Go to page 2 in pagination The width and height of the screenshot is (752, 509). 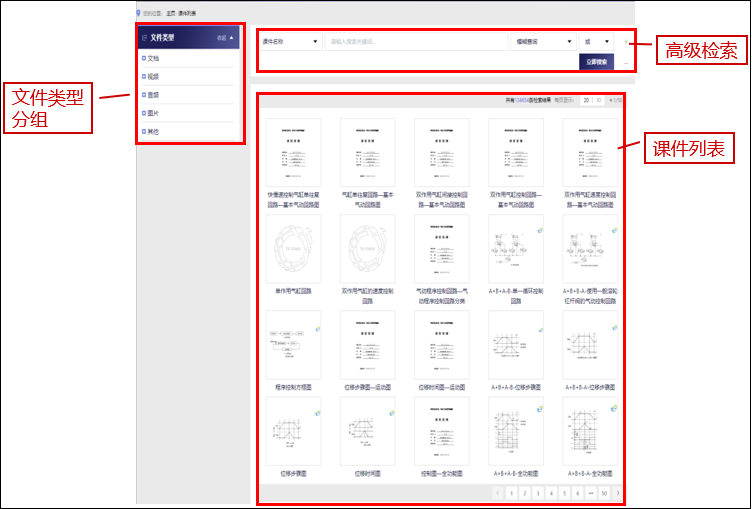click(x=525, y=493)
